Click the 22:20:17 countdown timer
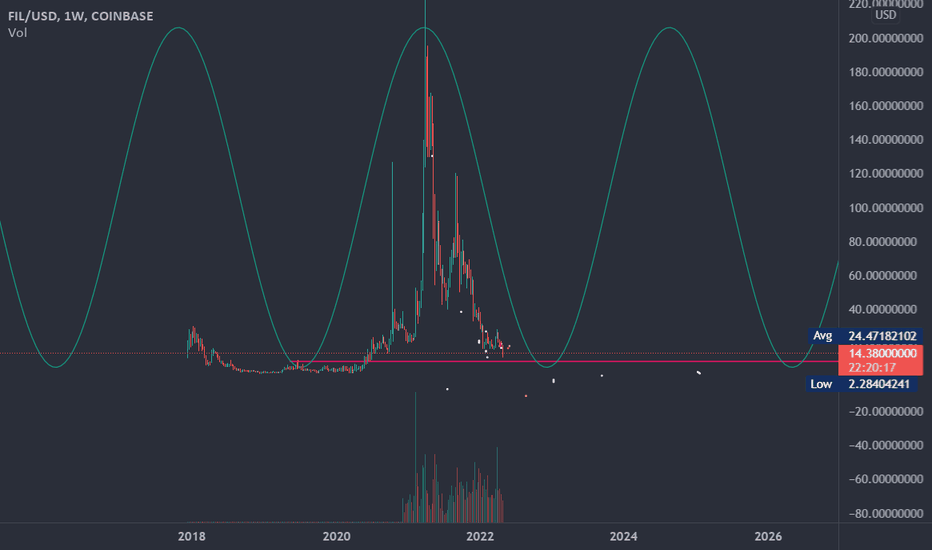 pos(872,367)
